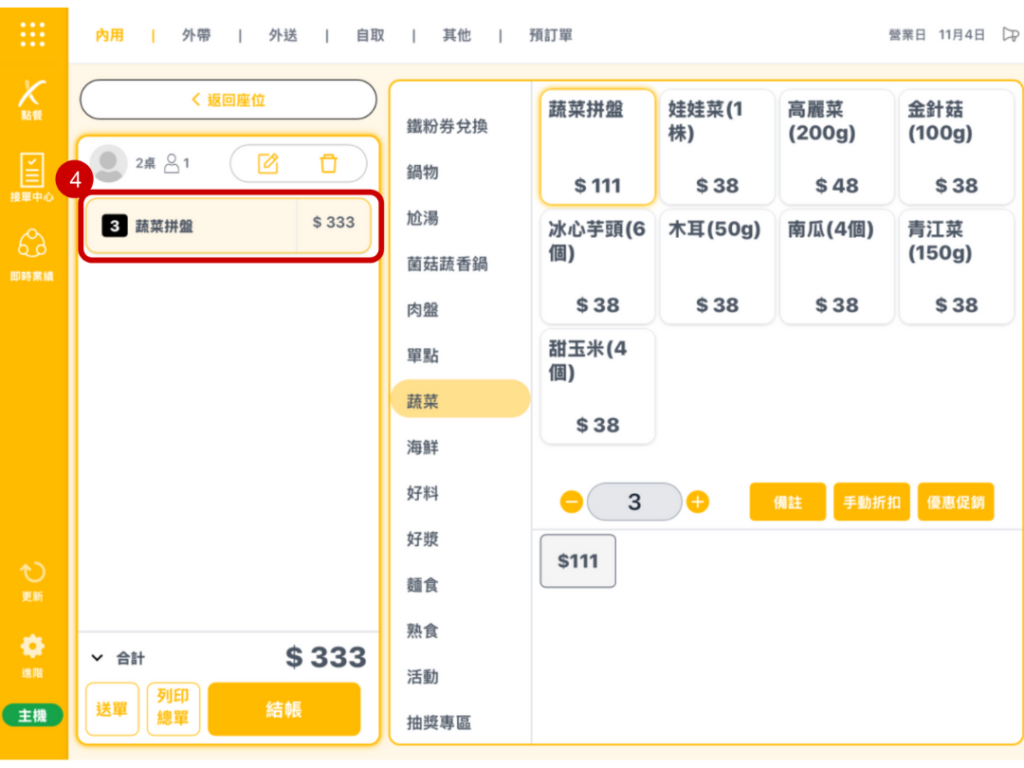Switch to the 外帶 takeout tab

pos(196,35)
